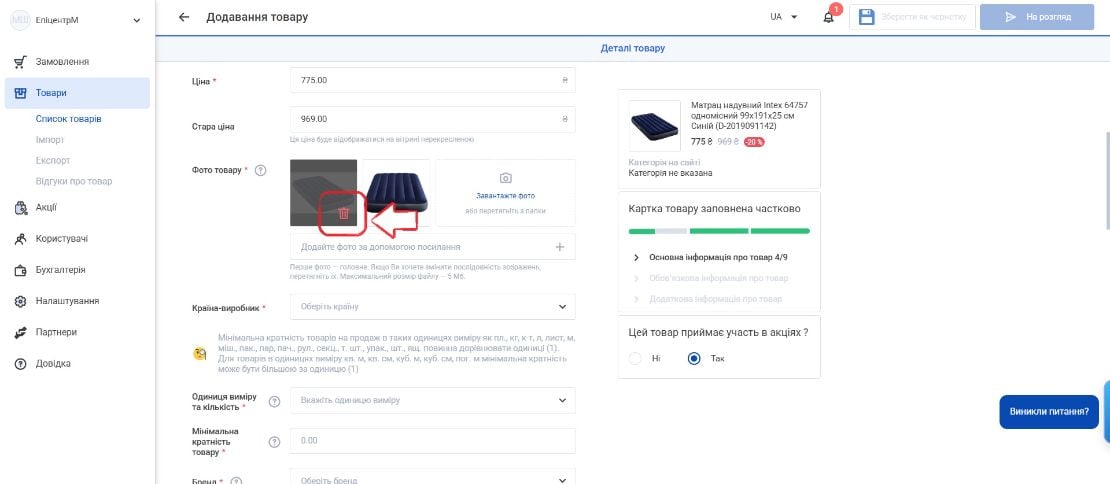The image size is (1110, 484).
Task: Click the ЕпіцентрМ logo avatar
Action: (19, 20)
